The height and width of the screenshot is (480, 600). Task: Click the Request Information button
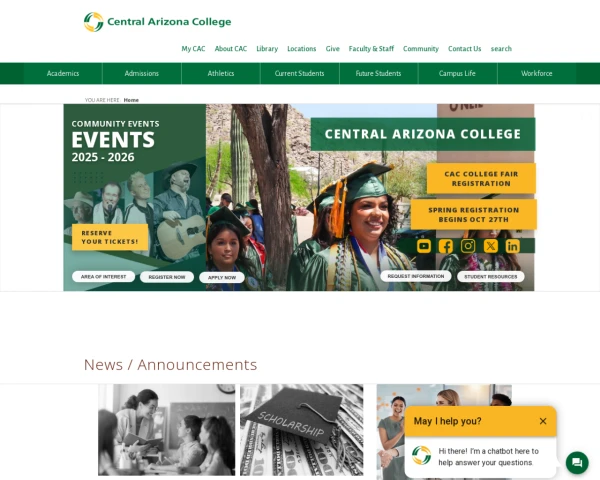tap(416, 276)
